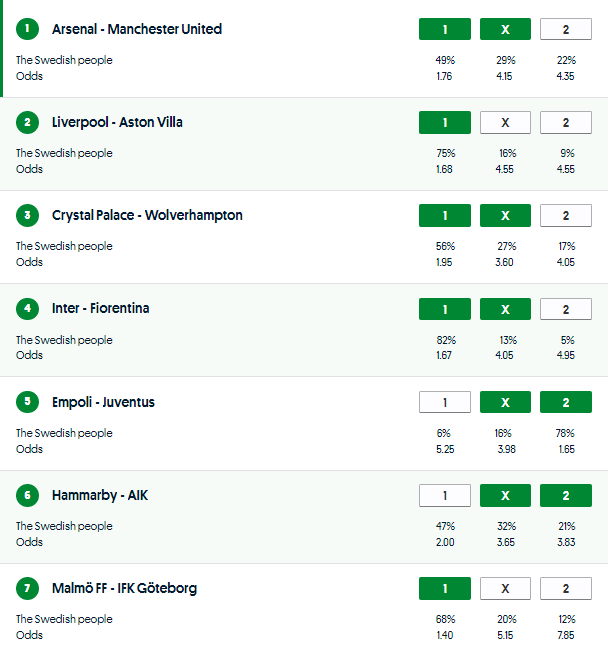The height and width of the screenshot is (655, 608).
Task: Enable the 2 pick for Crystal Palace - Wolverhampton
Action: pos(565,215)
